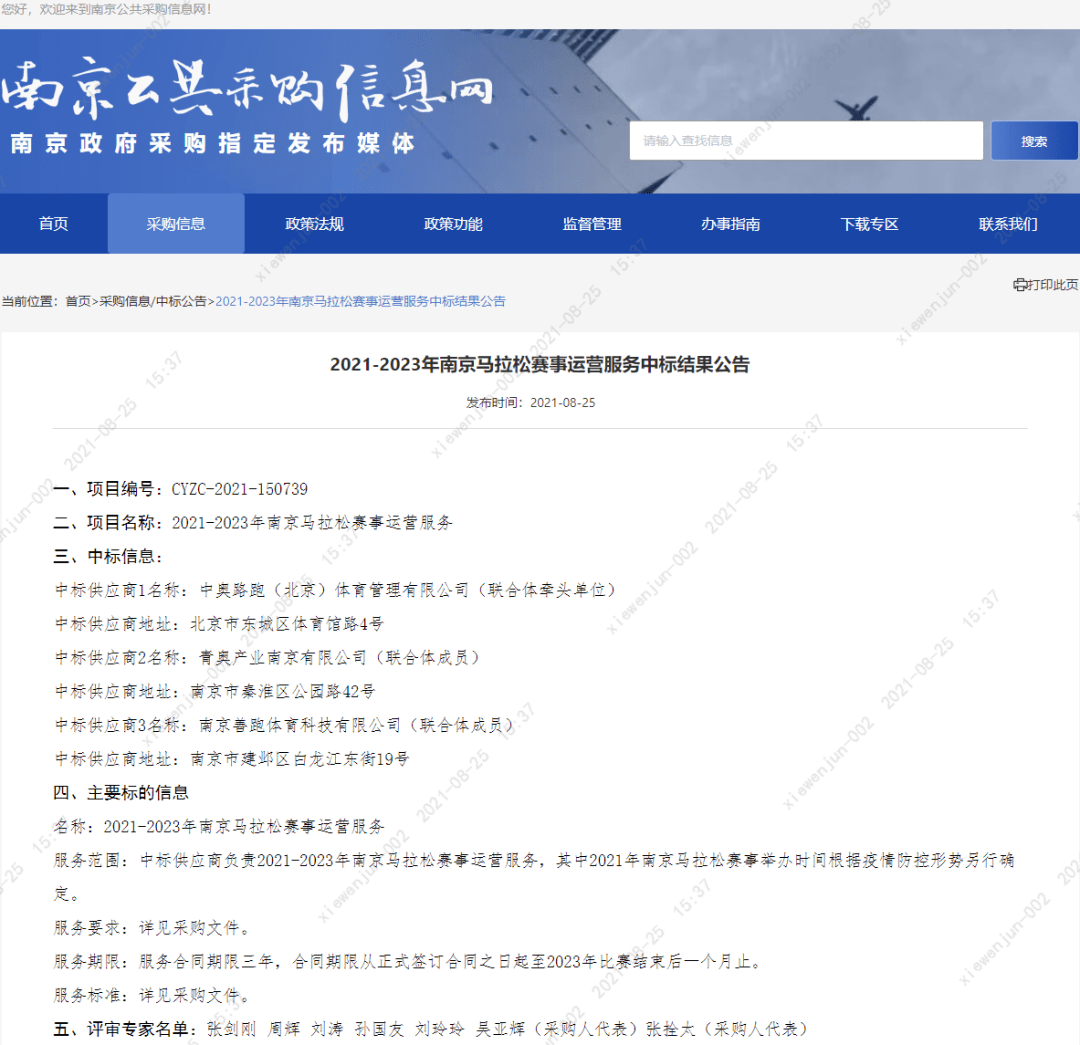The image size is (1080, 1045).
Task: Focus the 请输入查找信息 search field
Action: 806,141
